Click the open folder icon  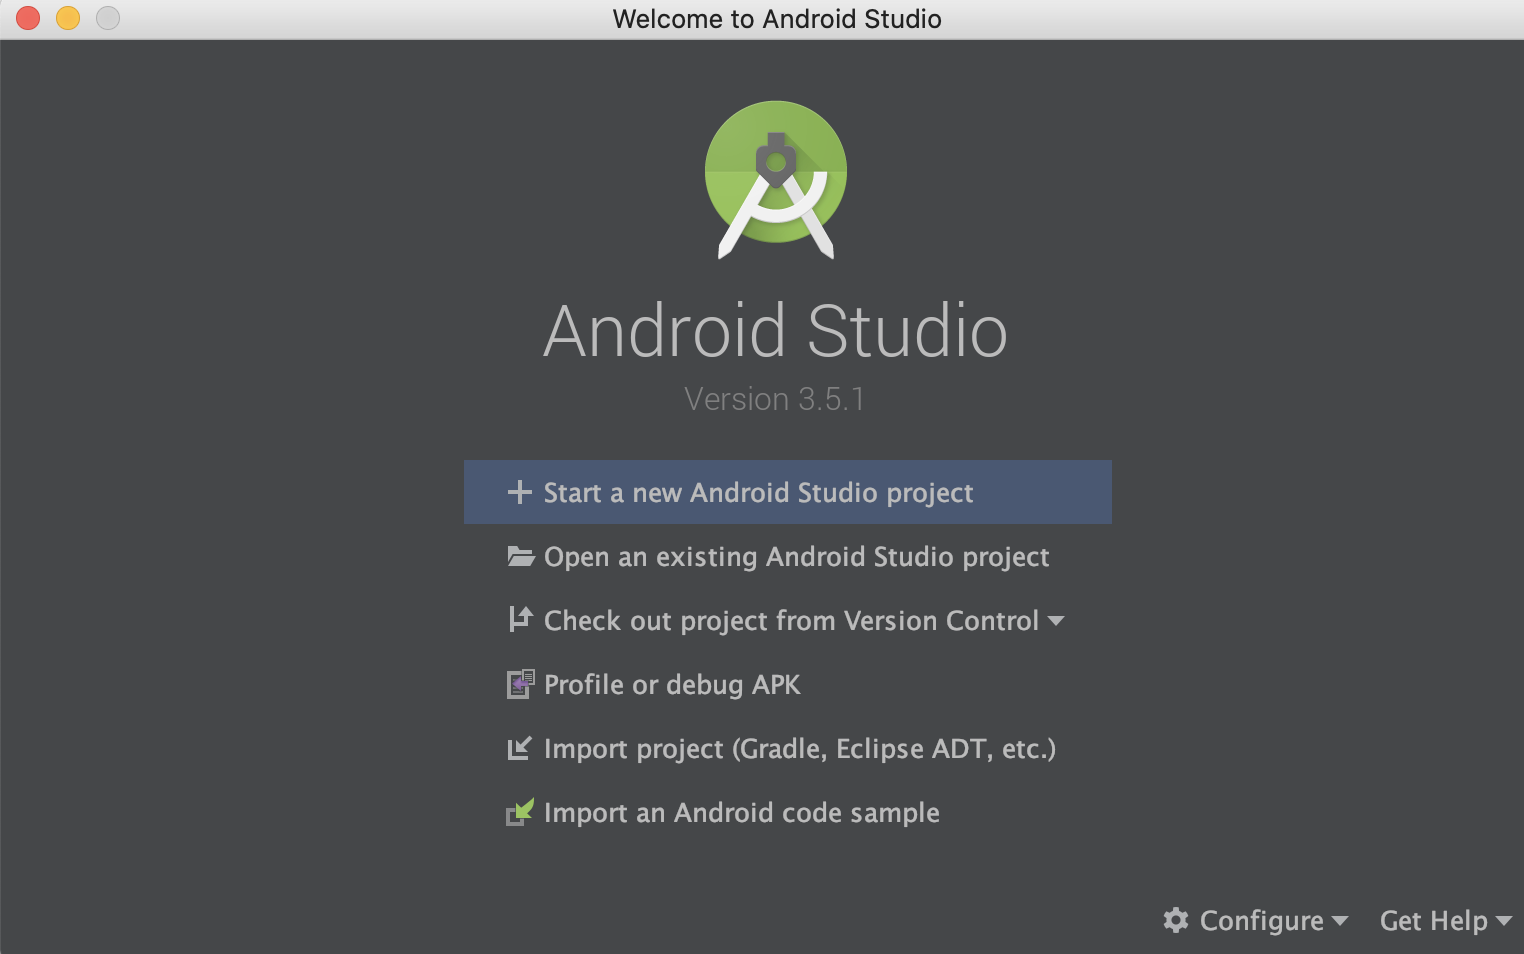click(x=521, y=556)
